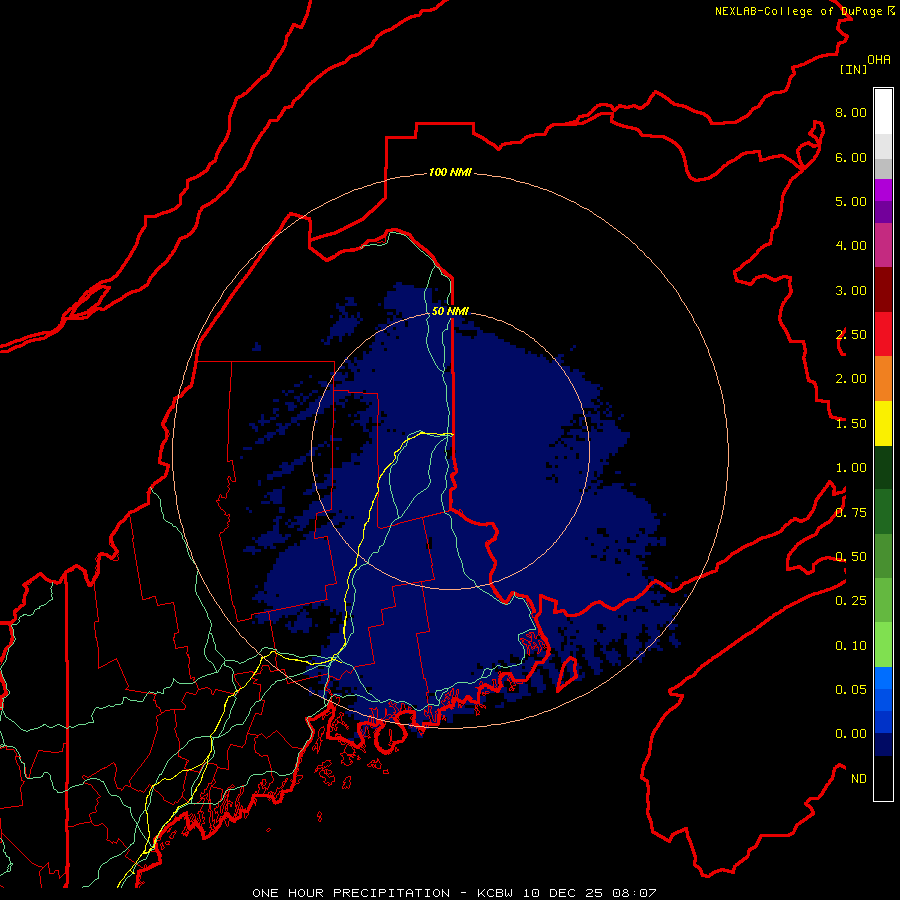This screenshot has width=900, height=900.
Task: Select the 4.00 legend value
Action: (851, 246)
